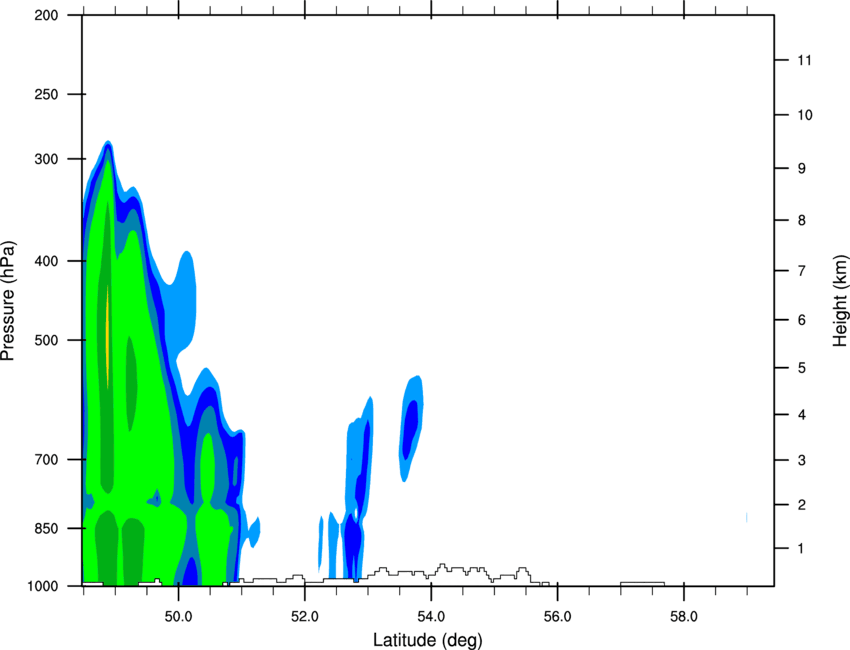Pick the 2 km height label
This screenshot has width=850, height=650.
(802, 505)
